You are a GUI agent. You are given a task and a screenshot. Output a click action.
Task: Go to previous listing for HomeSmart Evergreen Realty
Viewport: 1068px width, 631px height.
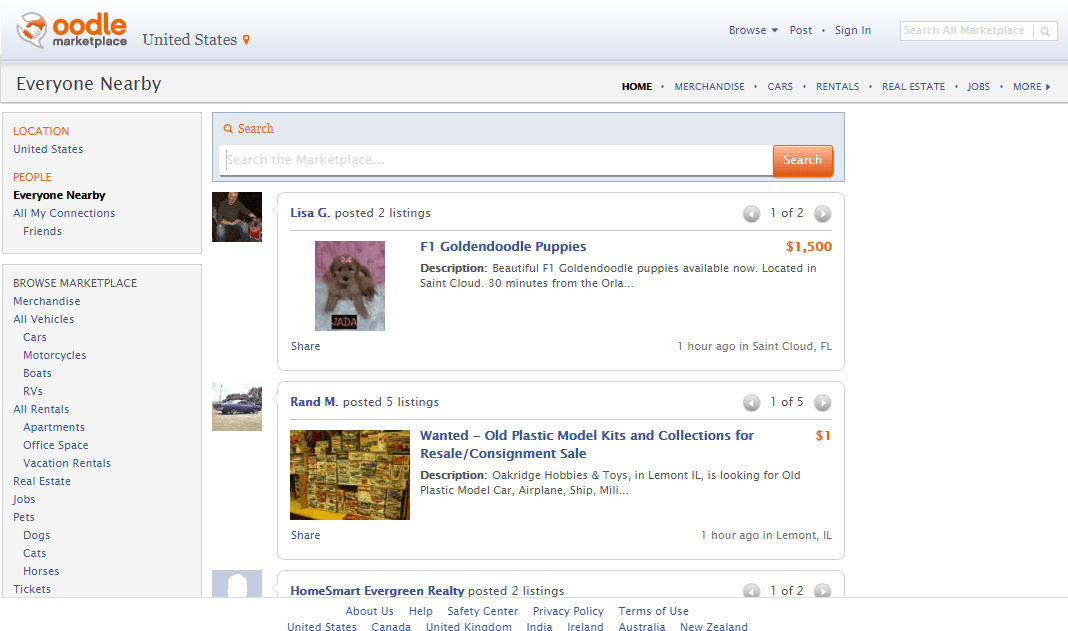(x=751, y=591)
